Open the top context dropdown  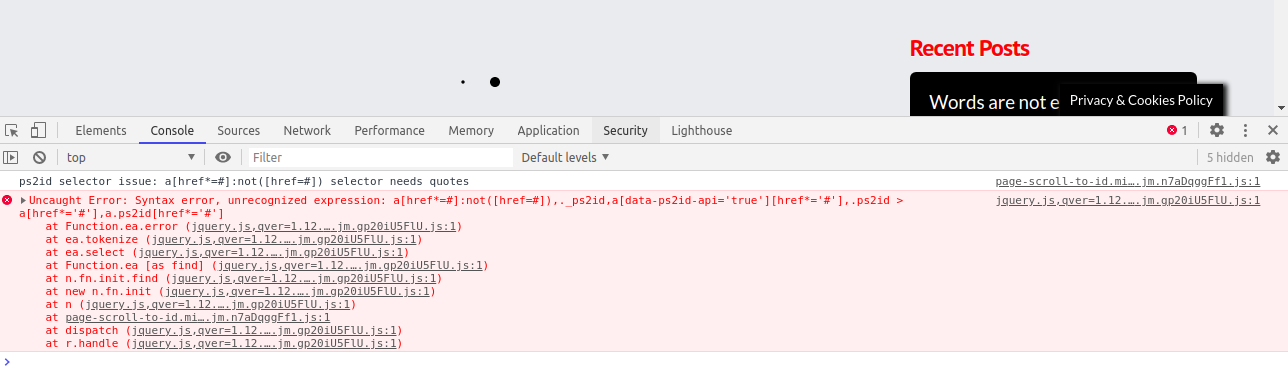pos(131,157)
